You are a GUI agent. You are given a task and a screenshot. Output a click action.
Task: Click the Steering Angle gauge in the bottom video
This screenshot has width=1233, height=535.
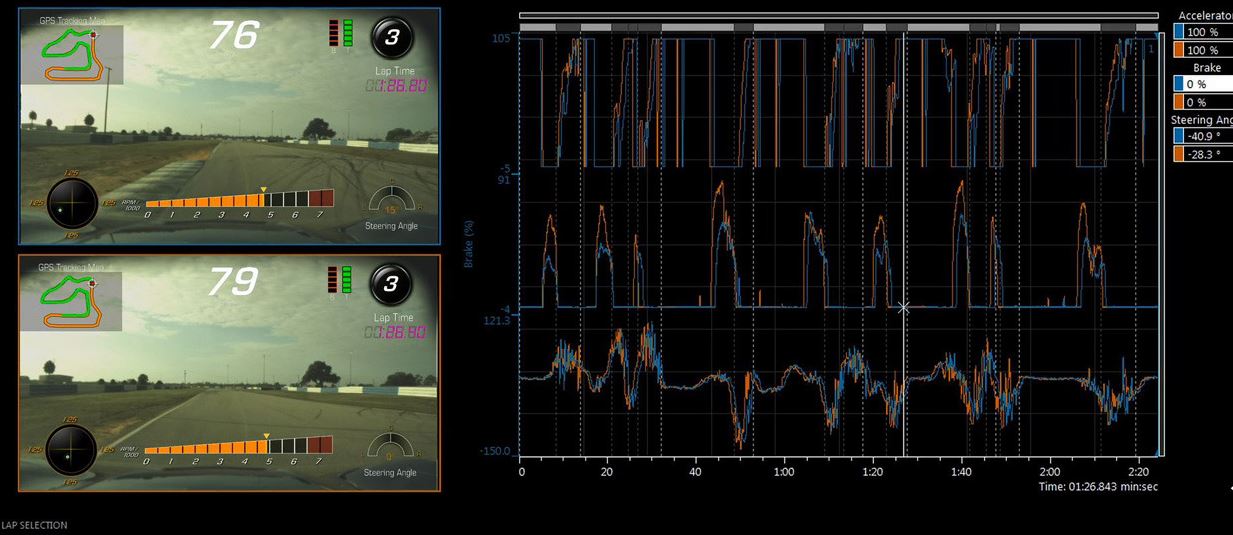click(x=391, y=448)
